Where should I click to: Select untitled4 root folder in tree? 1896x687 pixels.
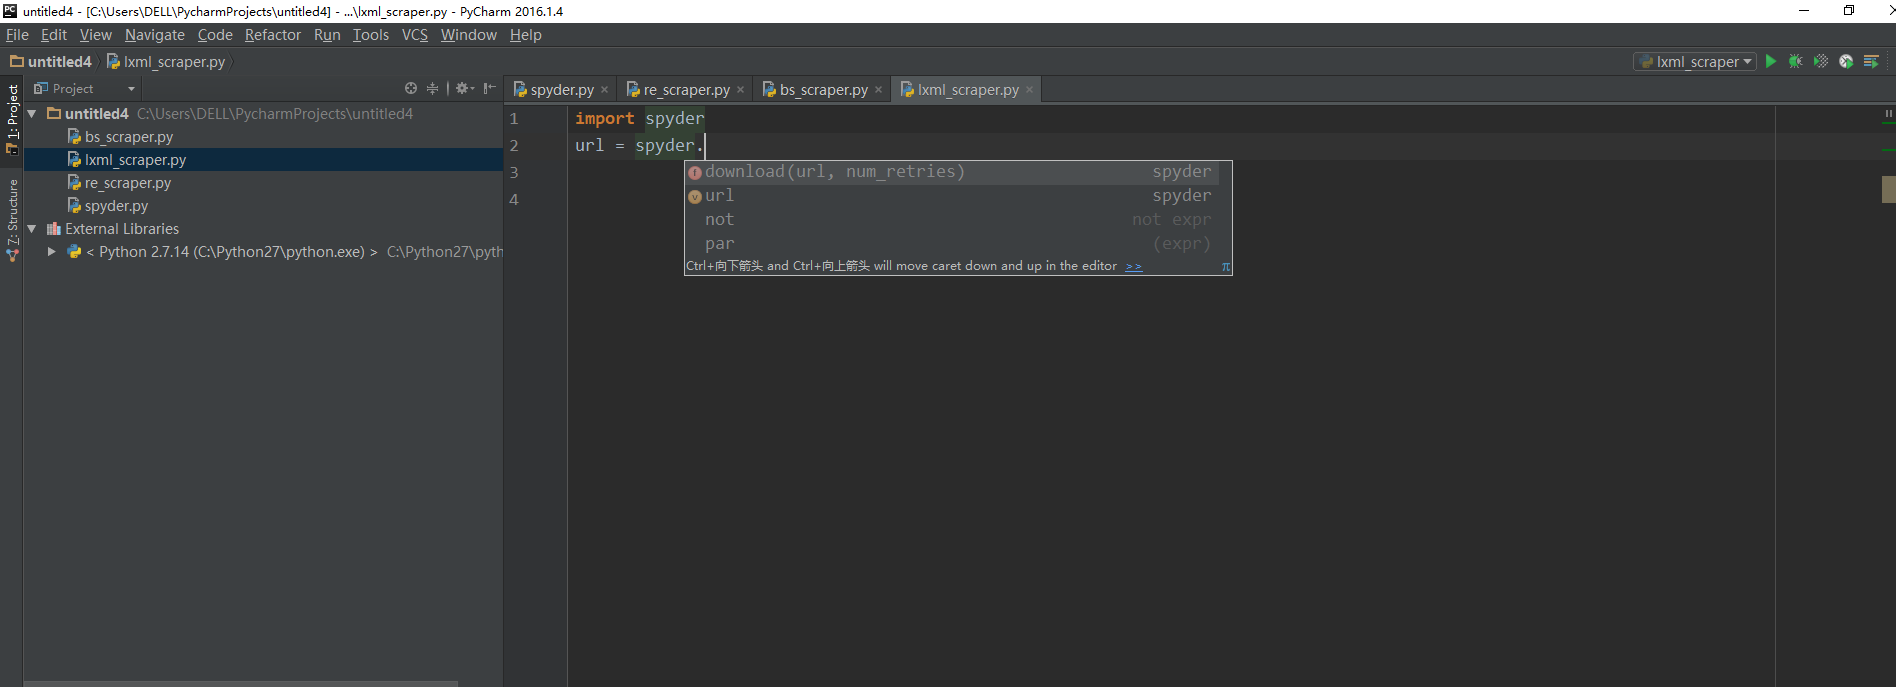tap(97, 114)
